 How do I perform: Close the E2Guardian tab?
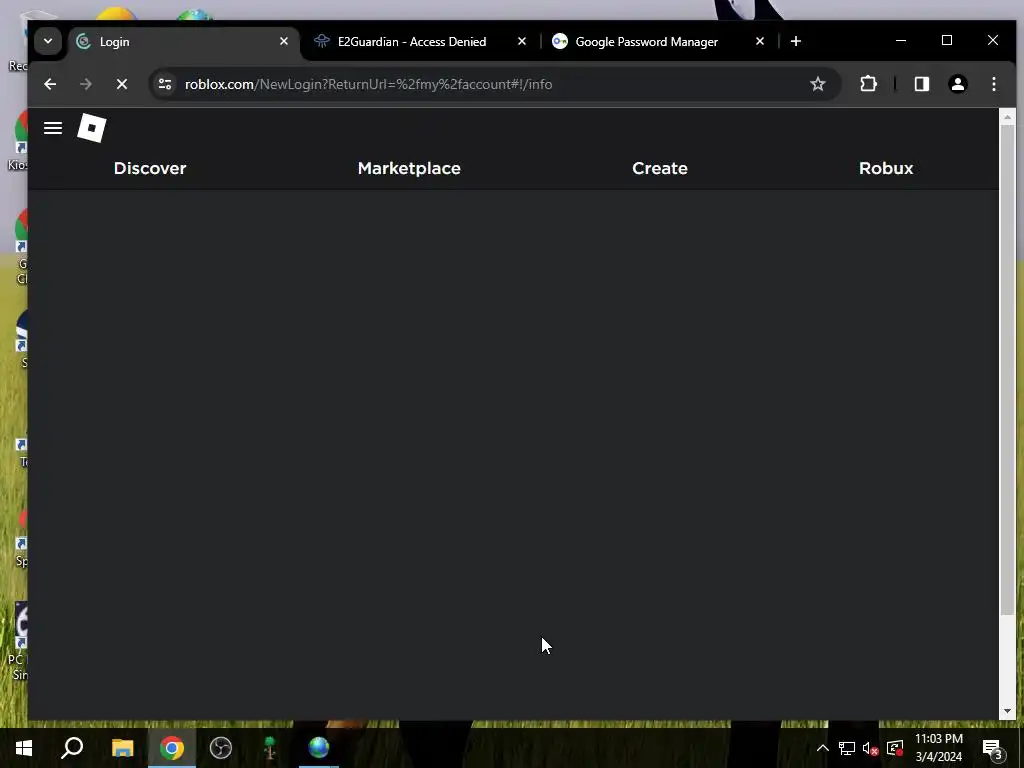[522, 41]
